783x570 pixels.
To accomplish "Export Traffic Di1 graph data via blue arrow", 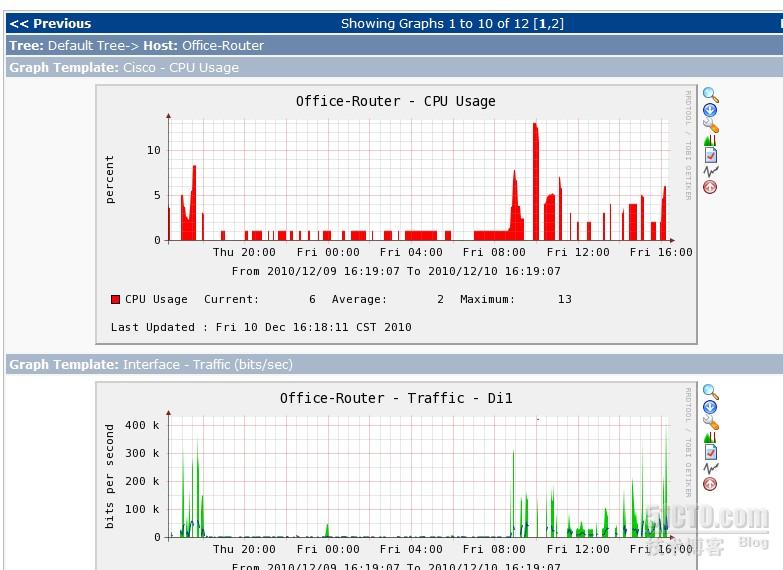I will coord(710,407).
